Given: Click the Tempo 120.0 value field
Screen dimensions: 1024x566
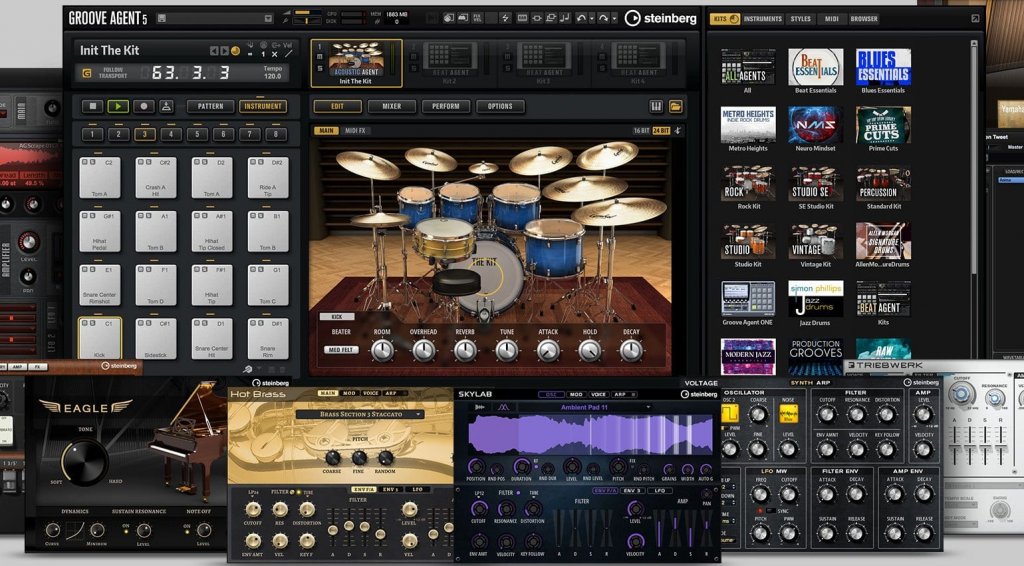Looking at the screenshot, I should (x=273, y=76).
